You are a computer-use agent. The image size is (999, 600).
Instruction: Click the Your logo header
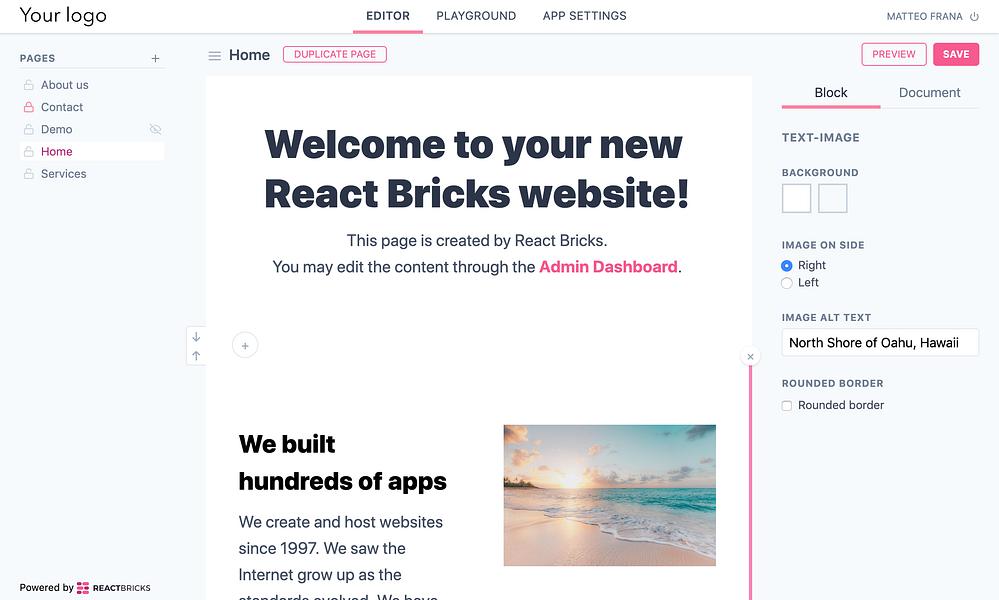click(x=63, y=15)
